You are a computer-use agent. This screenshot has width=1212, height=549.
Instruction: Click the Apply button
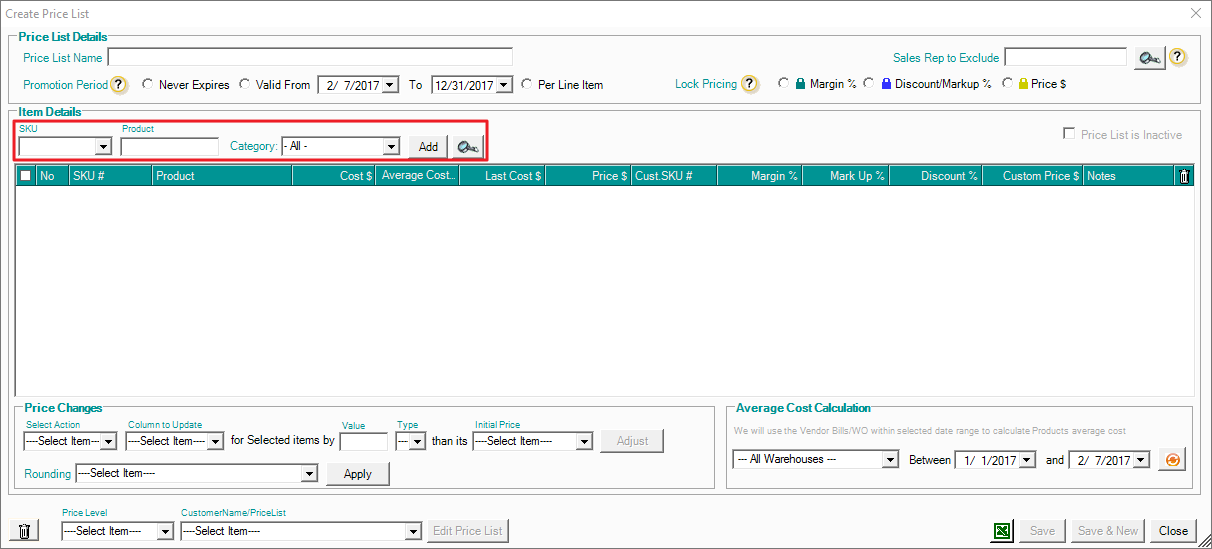click(357, 474)
